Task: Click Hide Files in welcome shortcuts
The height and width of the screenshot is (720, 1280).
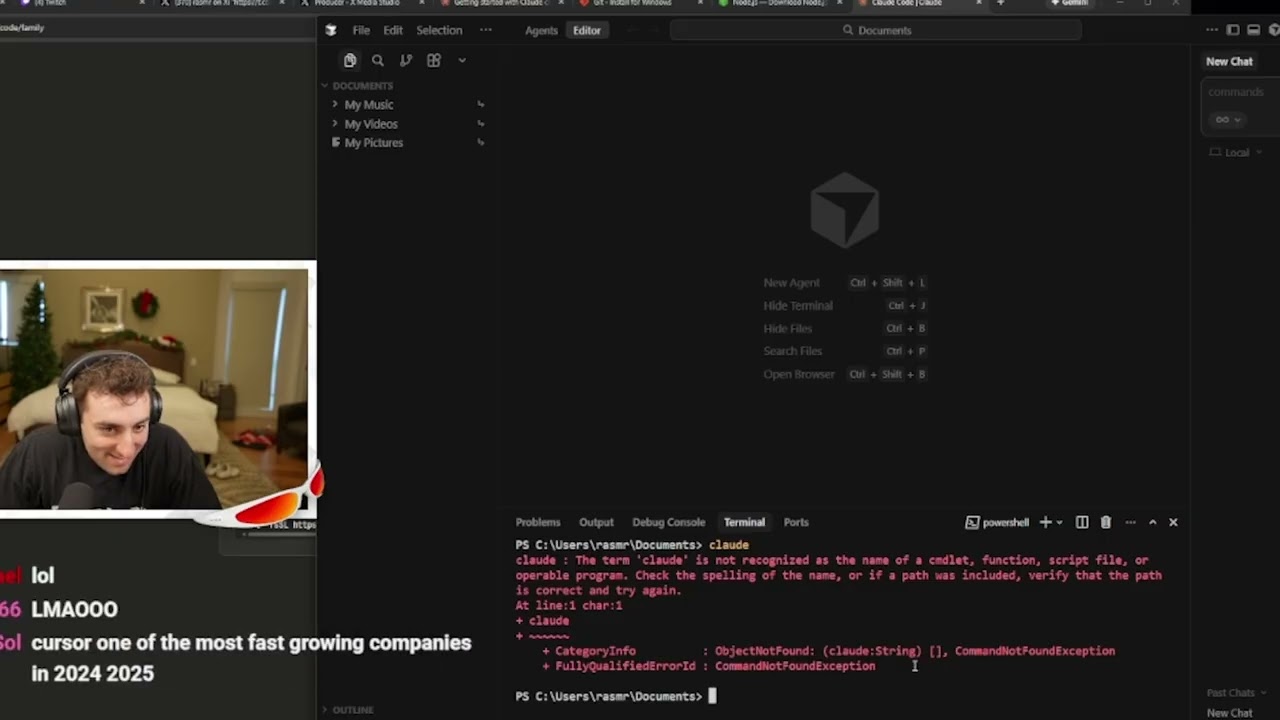Action: tap(787, 329)
